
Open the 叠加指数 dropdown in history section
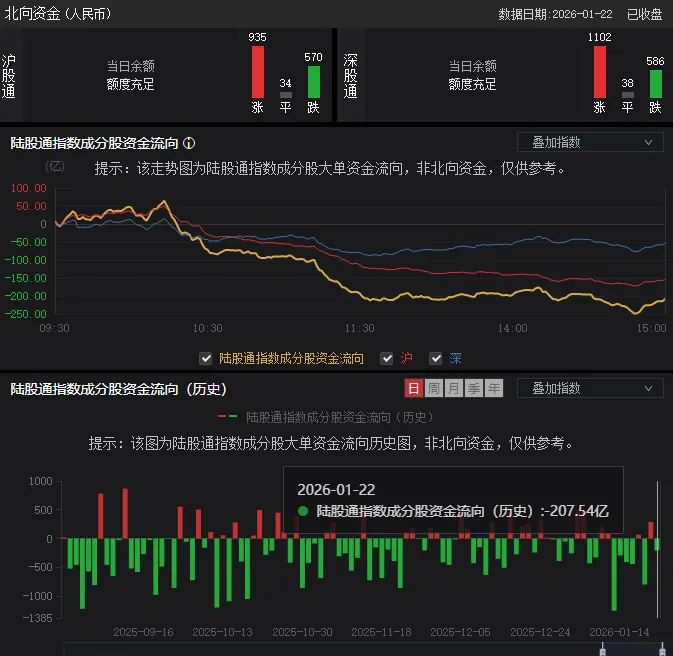(590, 389)
